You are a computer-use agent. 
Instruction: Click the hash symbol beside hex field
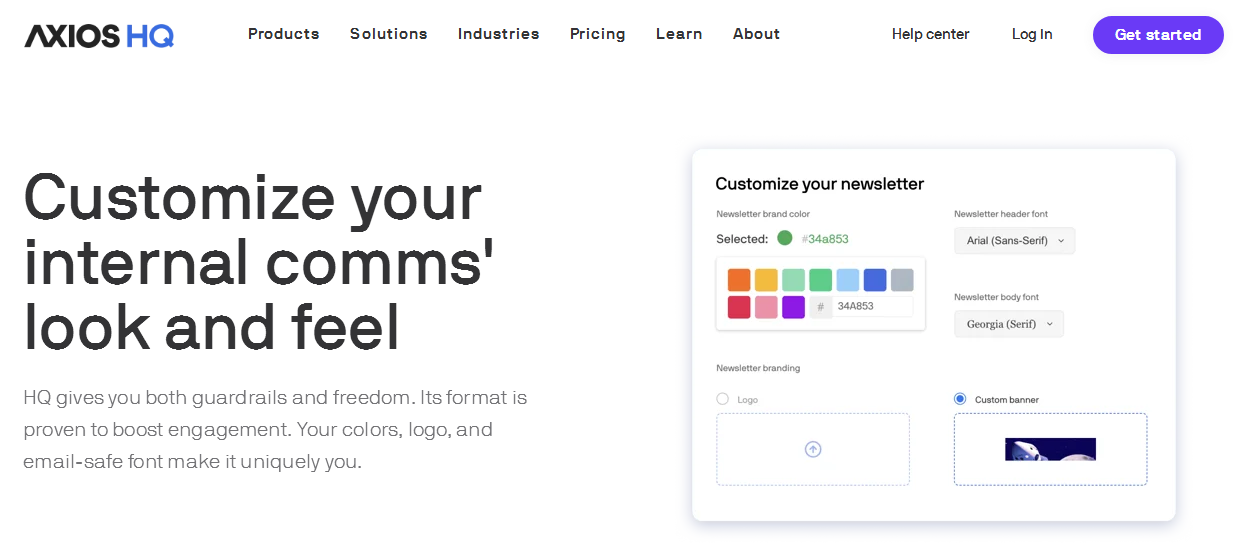(x=821, y=307)
